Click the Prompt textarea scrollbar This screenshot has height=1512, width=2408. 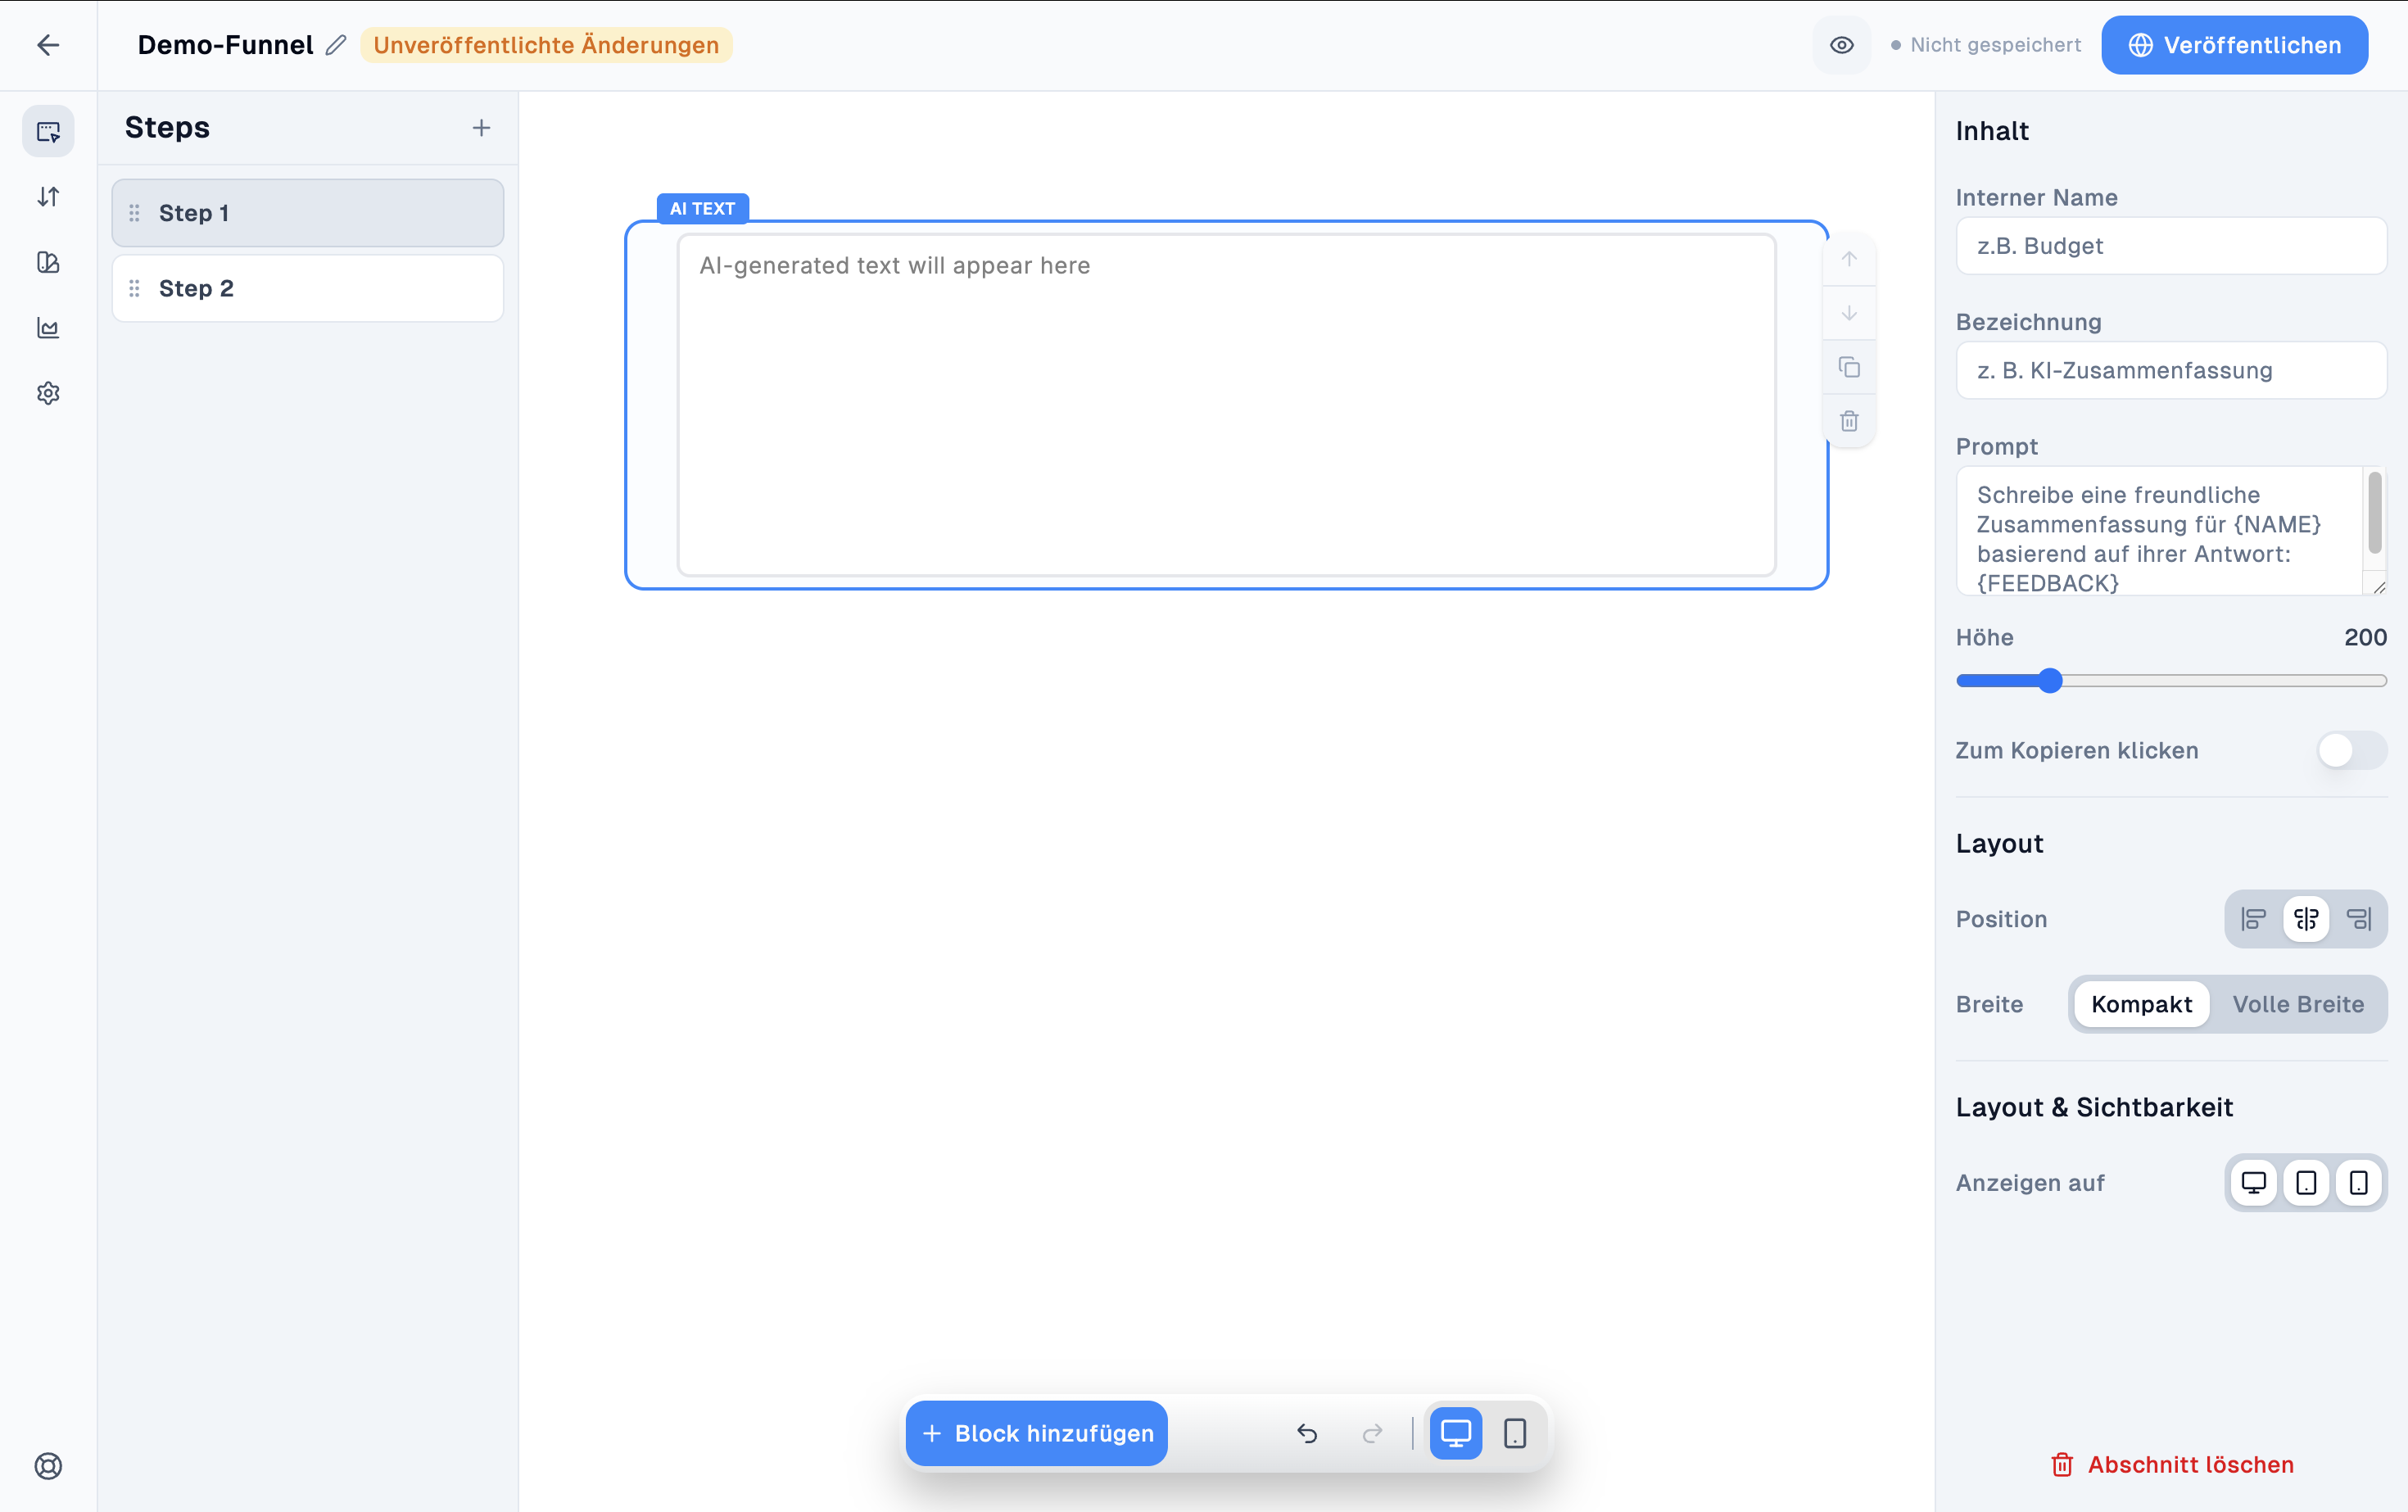pos(2375,514)
